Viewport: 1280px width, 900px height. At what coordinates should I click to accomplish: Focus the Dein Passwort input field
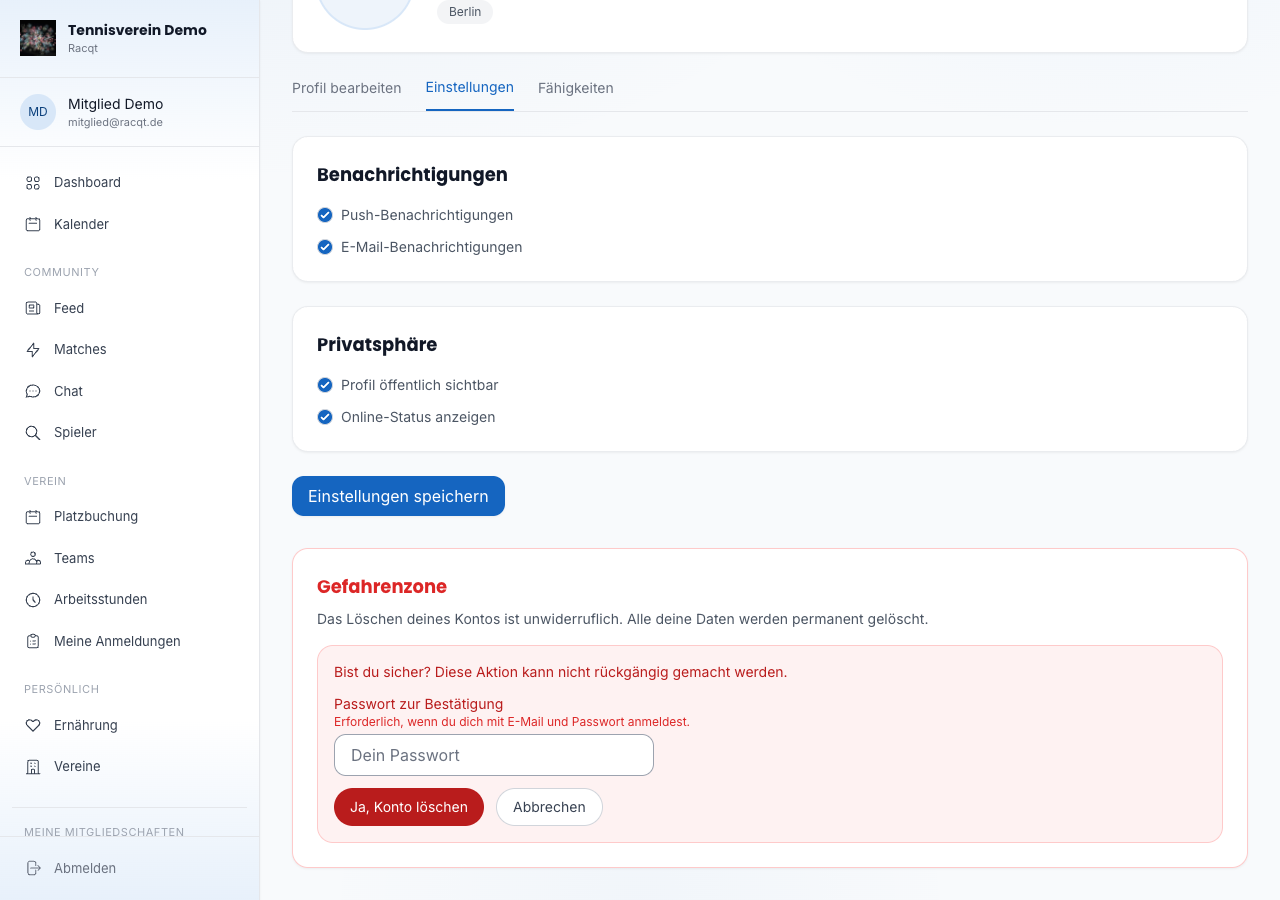[x=494, y=755]
